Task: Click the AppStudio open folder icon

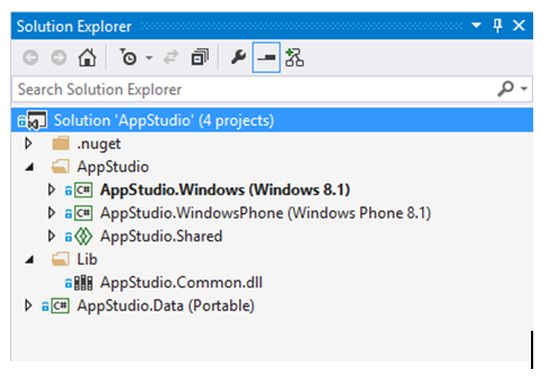Action: click(60, 166)
